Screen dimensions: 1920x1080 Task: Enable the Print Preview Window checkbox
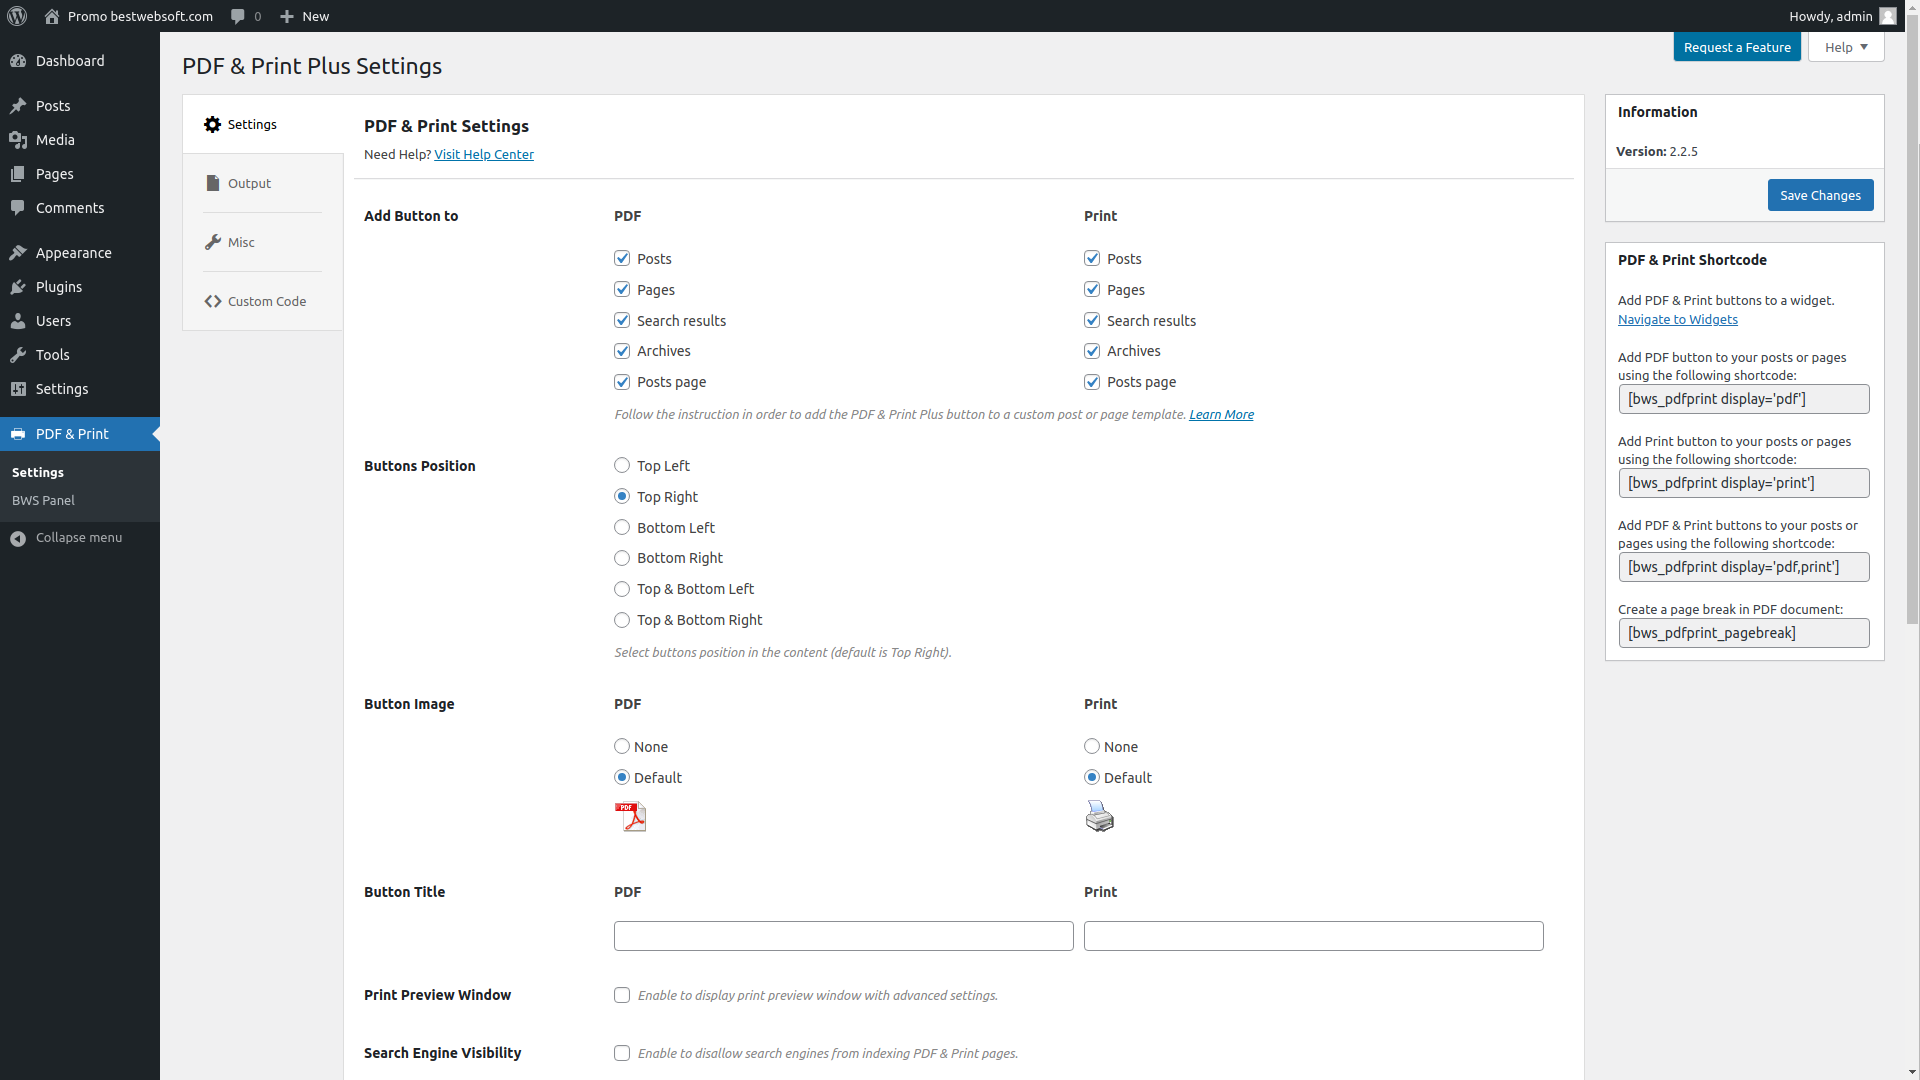click(622, 995)
